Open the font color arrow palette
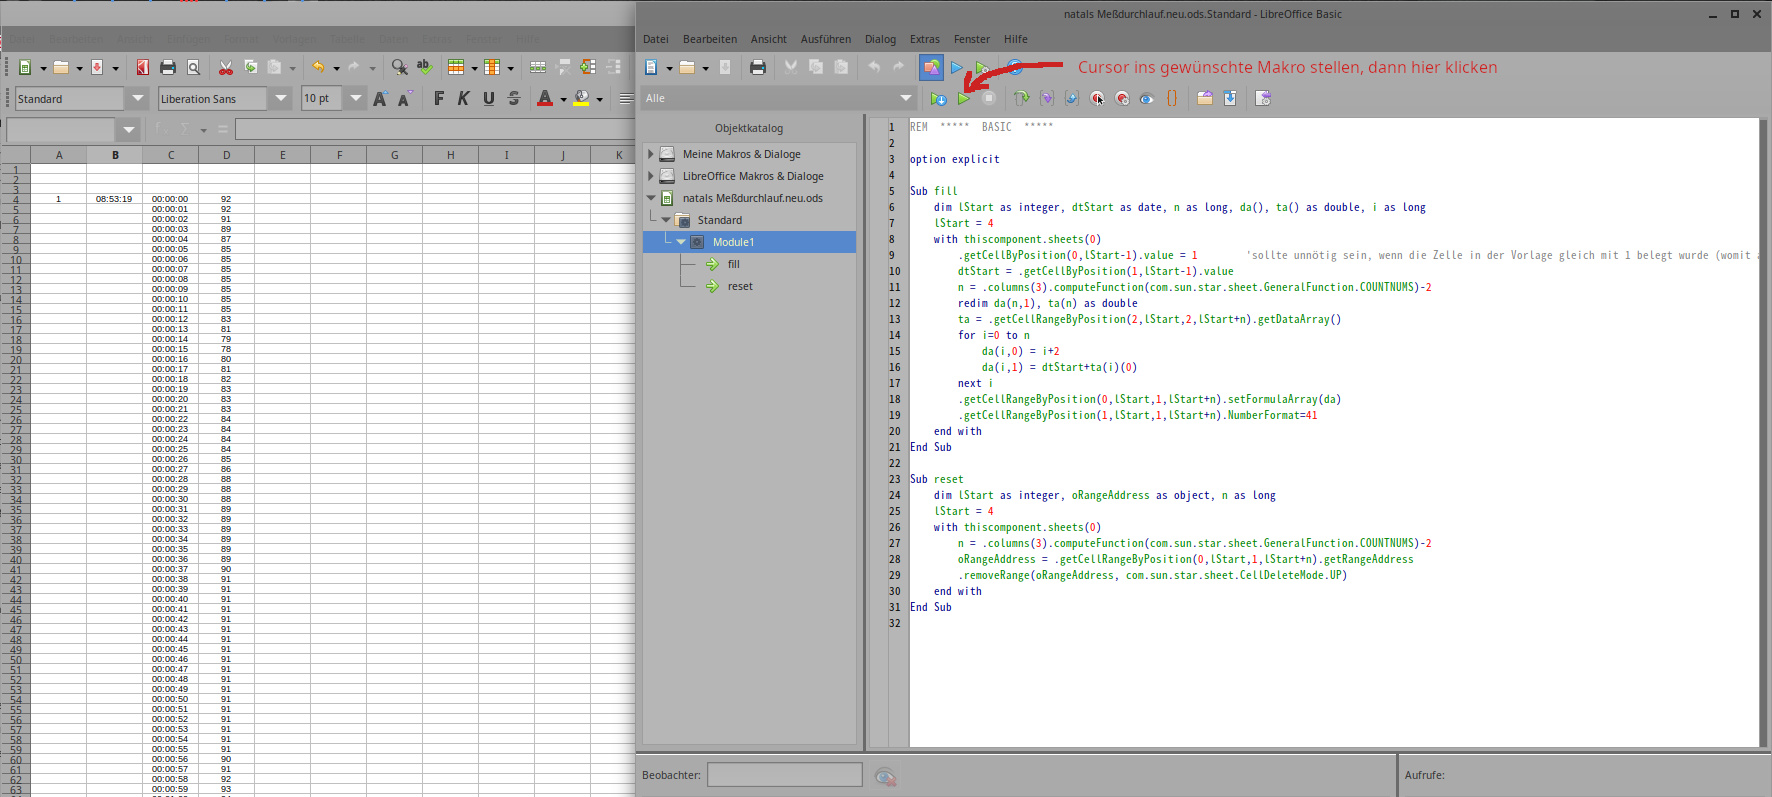Viewport: 1772px width, 797px height. (563, 99)
